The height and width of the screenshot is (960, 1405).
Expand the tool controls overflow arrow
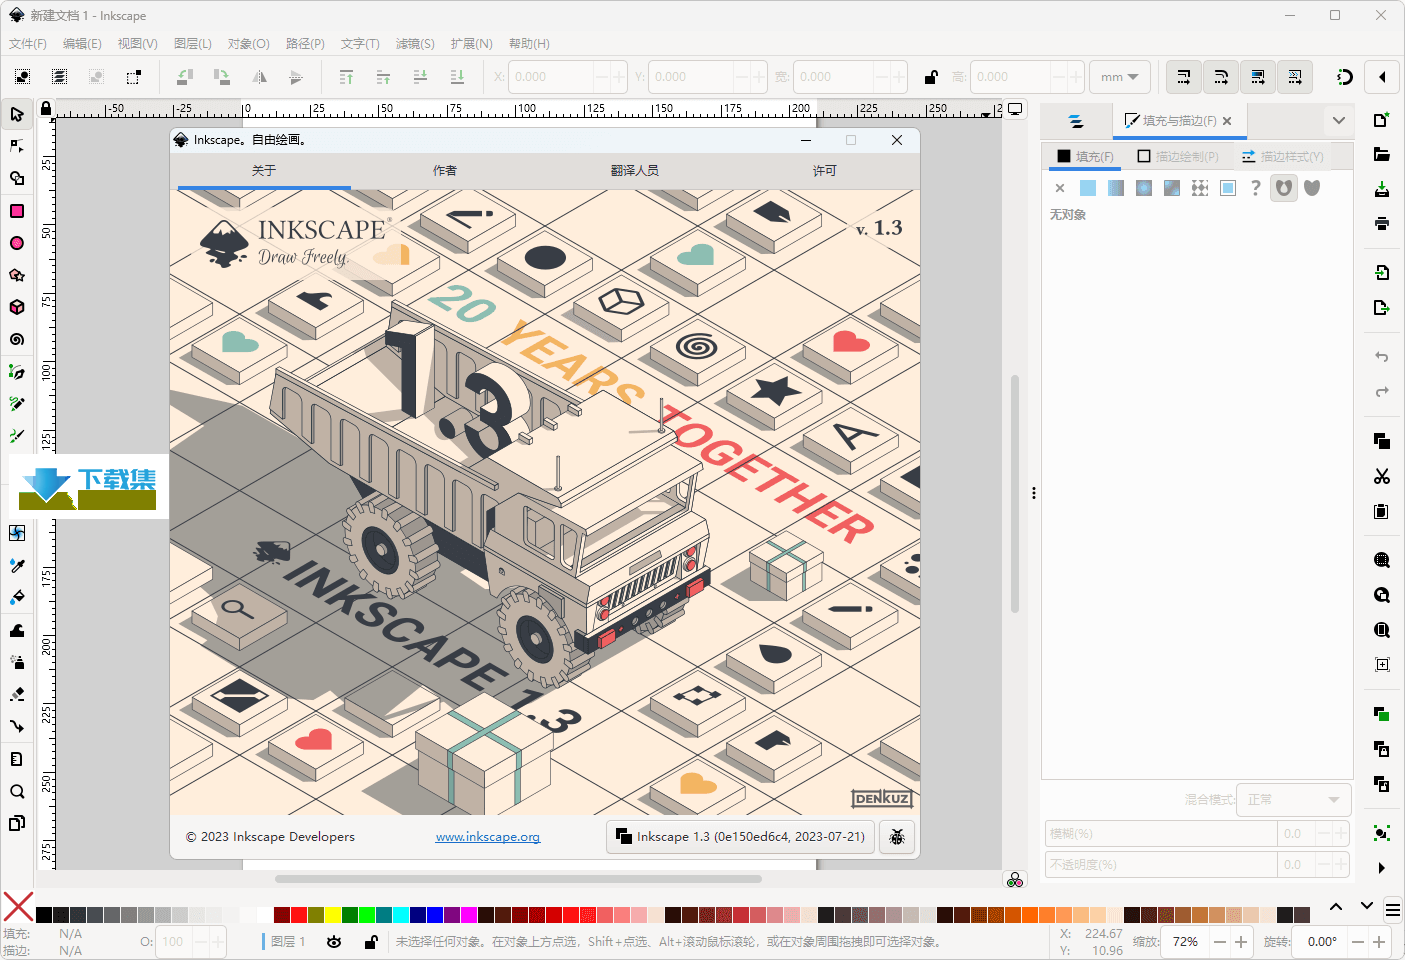coord(1382,77)
